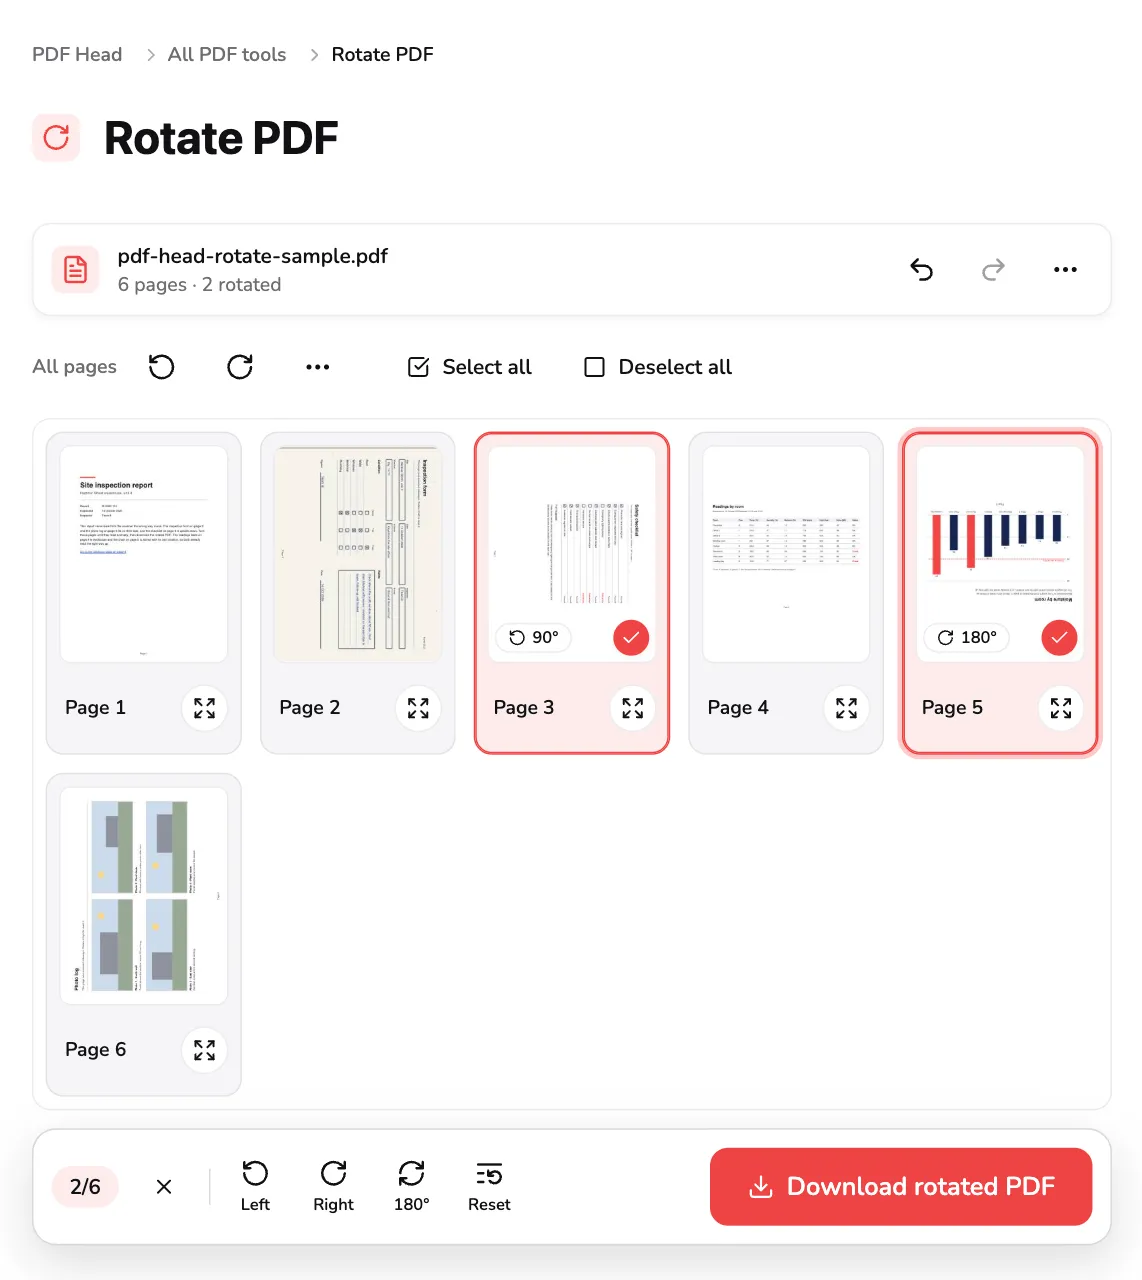Click the 2/6 selection count badge

85,1187
